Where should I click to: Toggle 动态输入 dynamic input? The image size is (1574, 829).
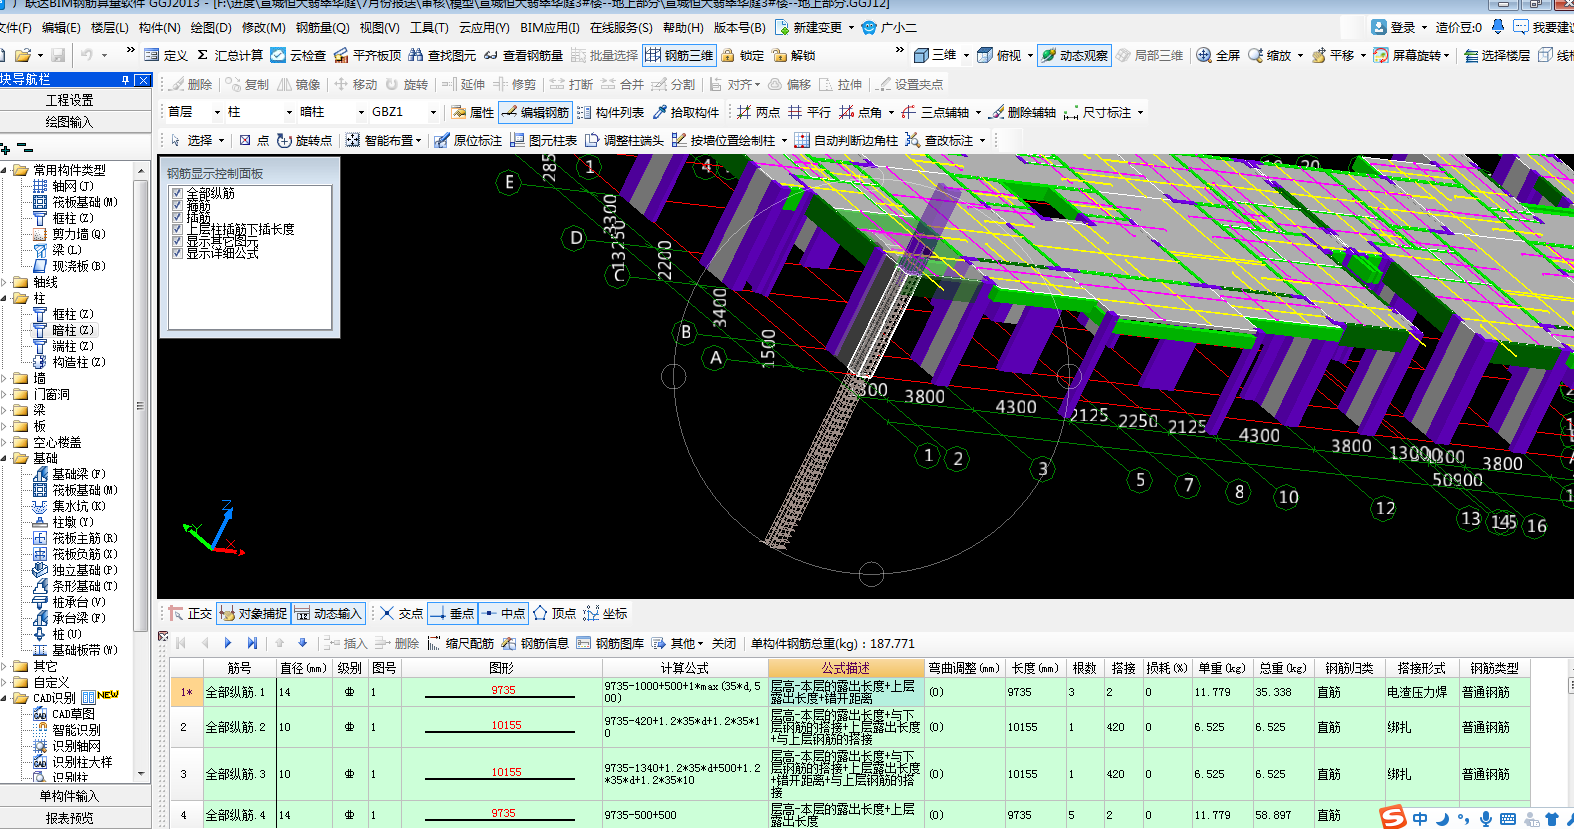click(x=327, y=614)
